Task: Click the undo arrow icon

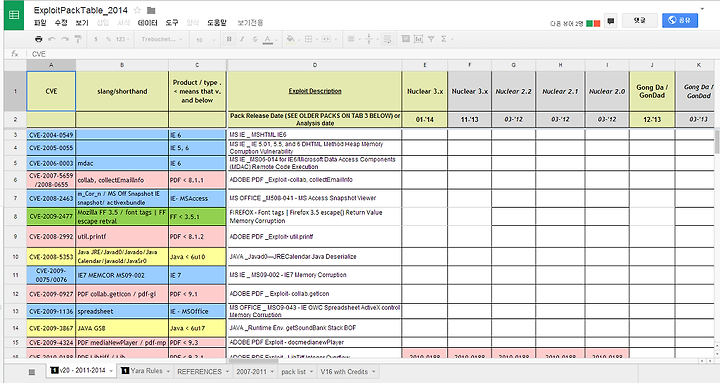Action: [52, 39]
